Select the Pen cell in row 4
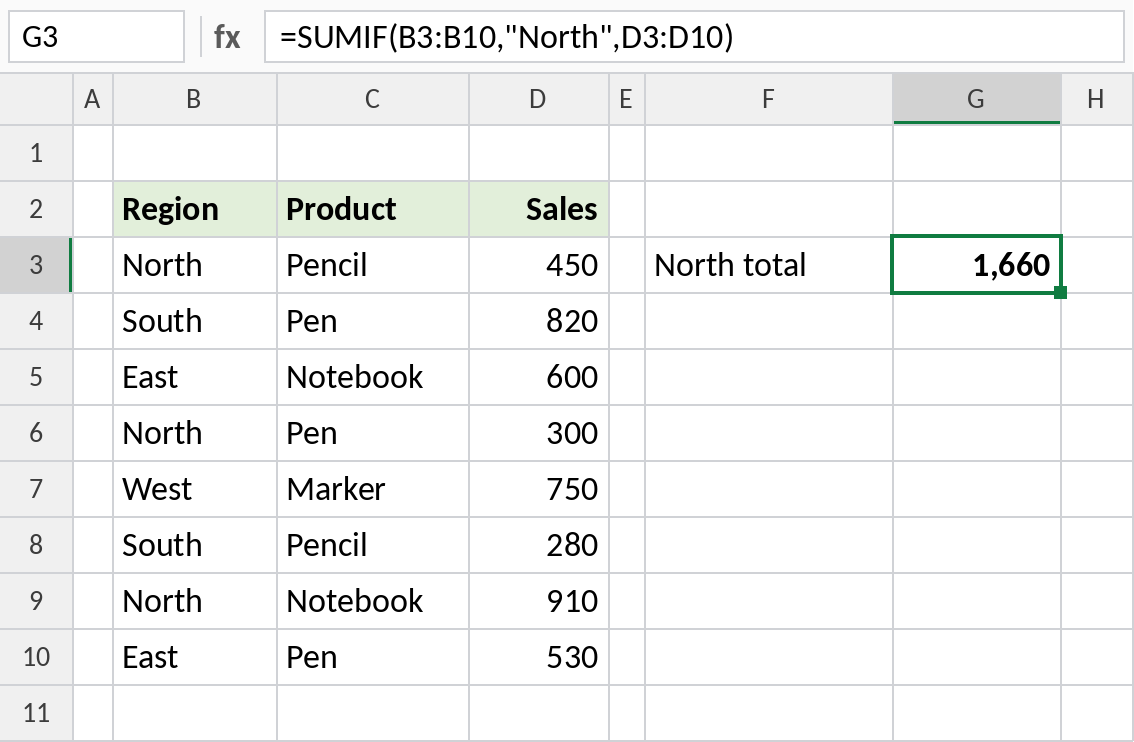Viewport: 1134px width, 742px height. click(372, 321)
